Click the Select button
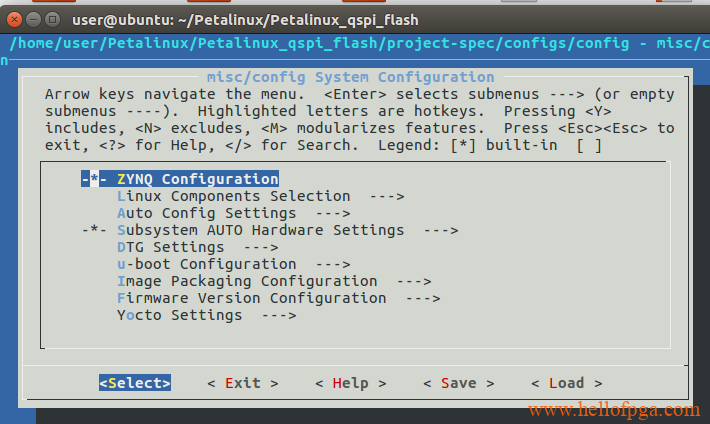 click(x=135, y=383)
